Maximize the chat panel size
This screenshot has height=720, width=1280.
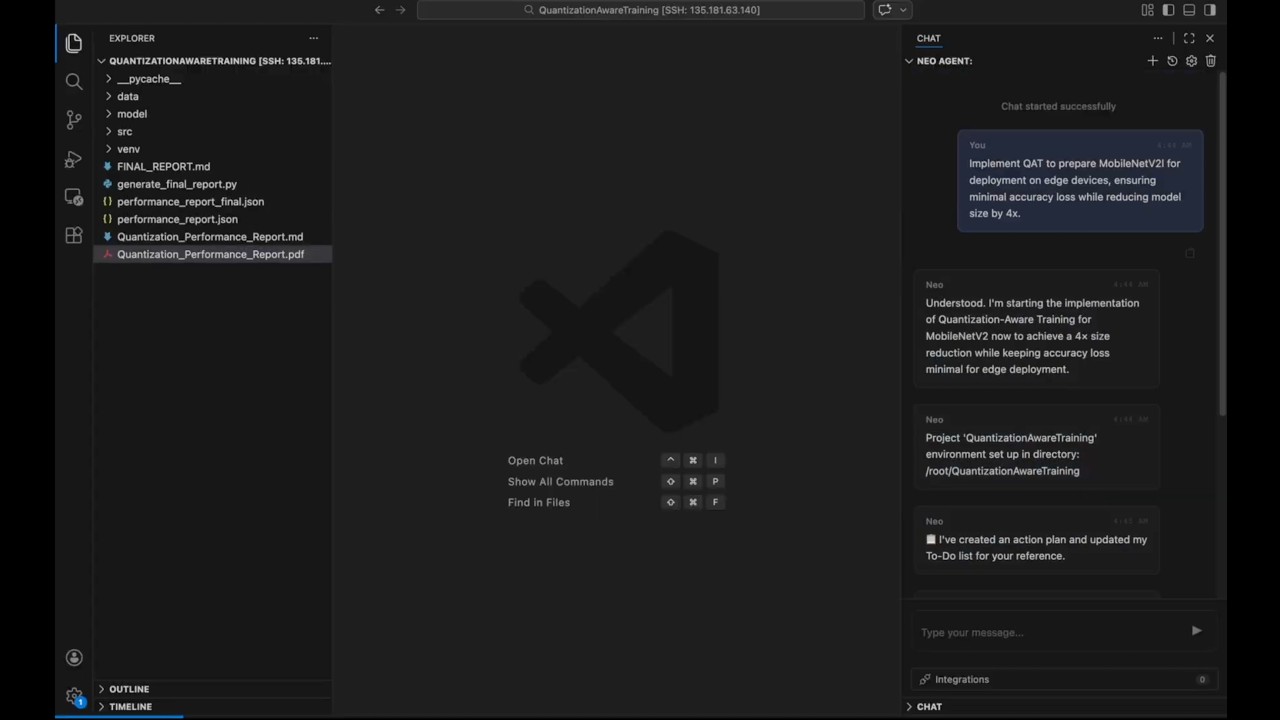click(1189, 38)
